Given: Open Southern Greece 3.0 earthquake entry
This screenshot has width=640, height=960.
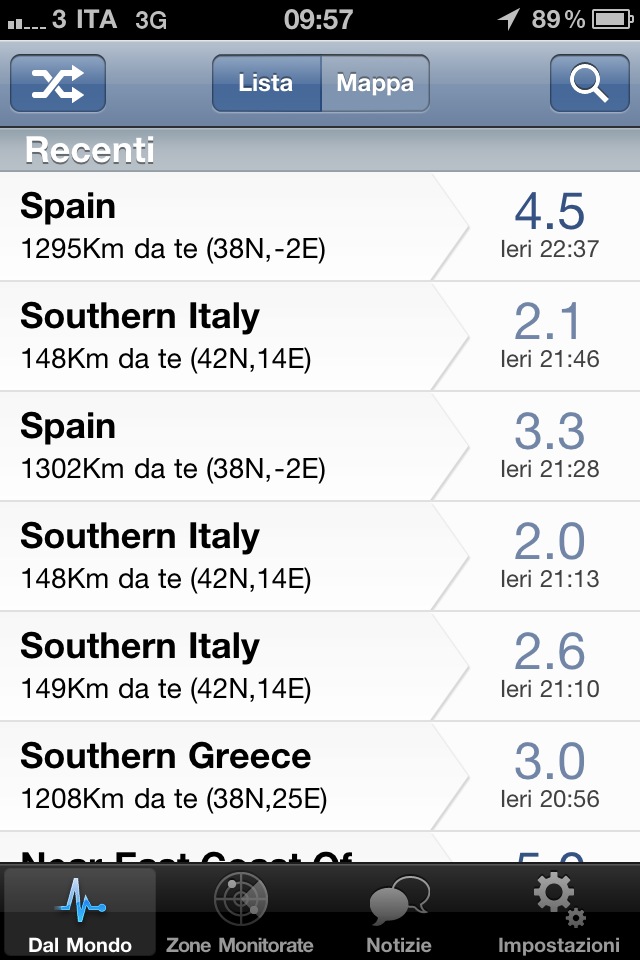Looking at the screenshot, I should click(320, 776).
